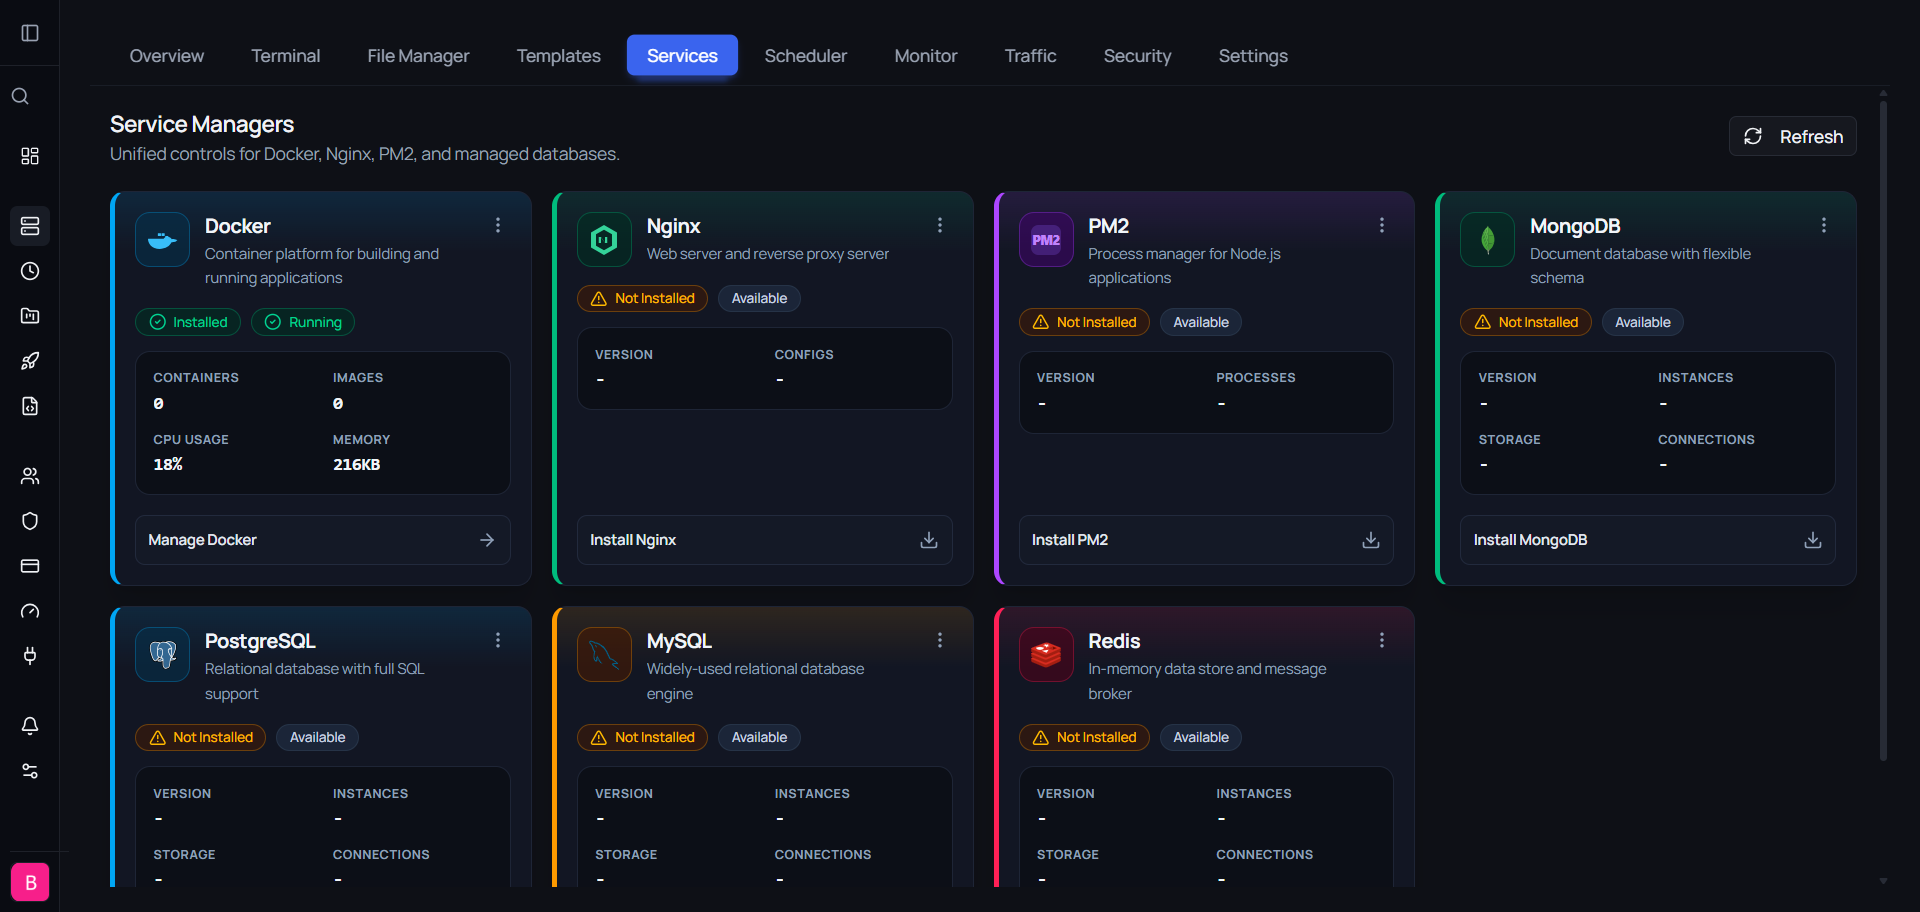Open the credit card billing icon
This screenshot has height=912, width=1920.
click(30, 566)
